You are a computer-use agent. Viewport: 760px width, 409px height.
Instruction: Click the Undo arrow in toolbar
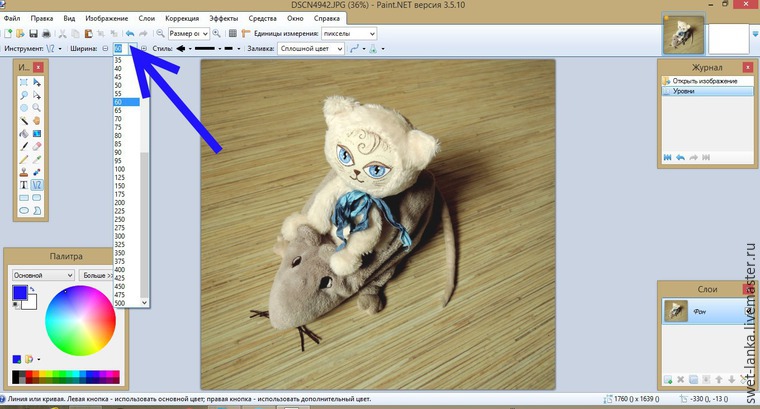tap(129, 34)
